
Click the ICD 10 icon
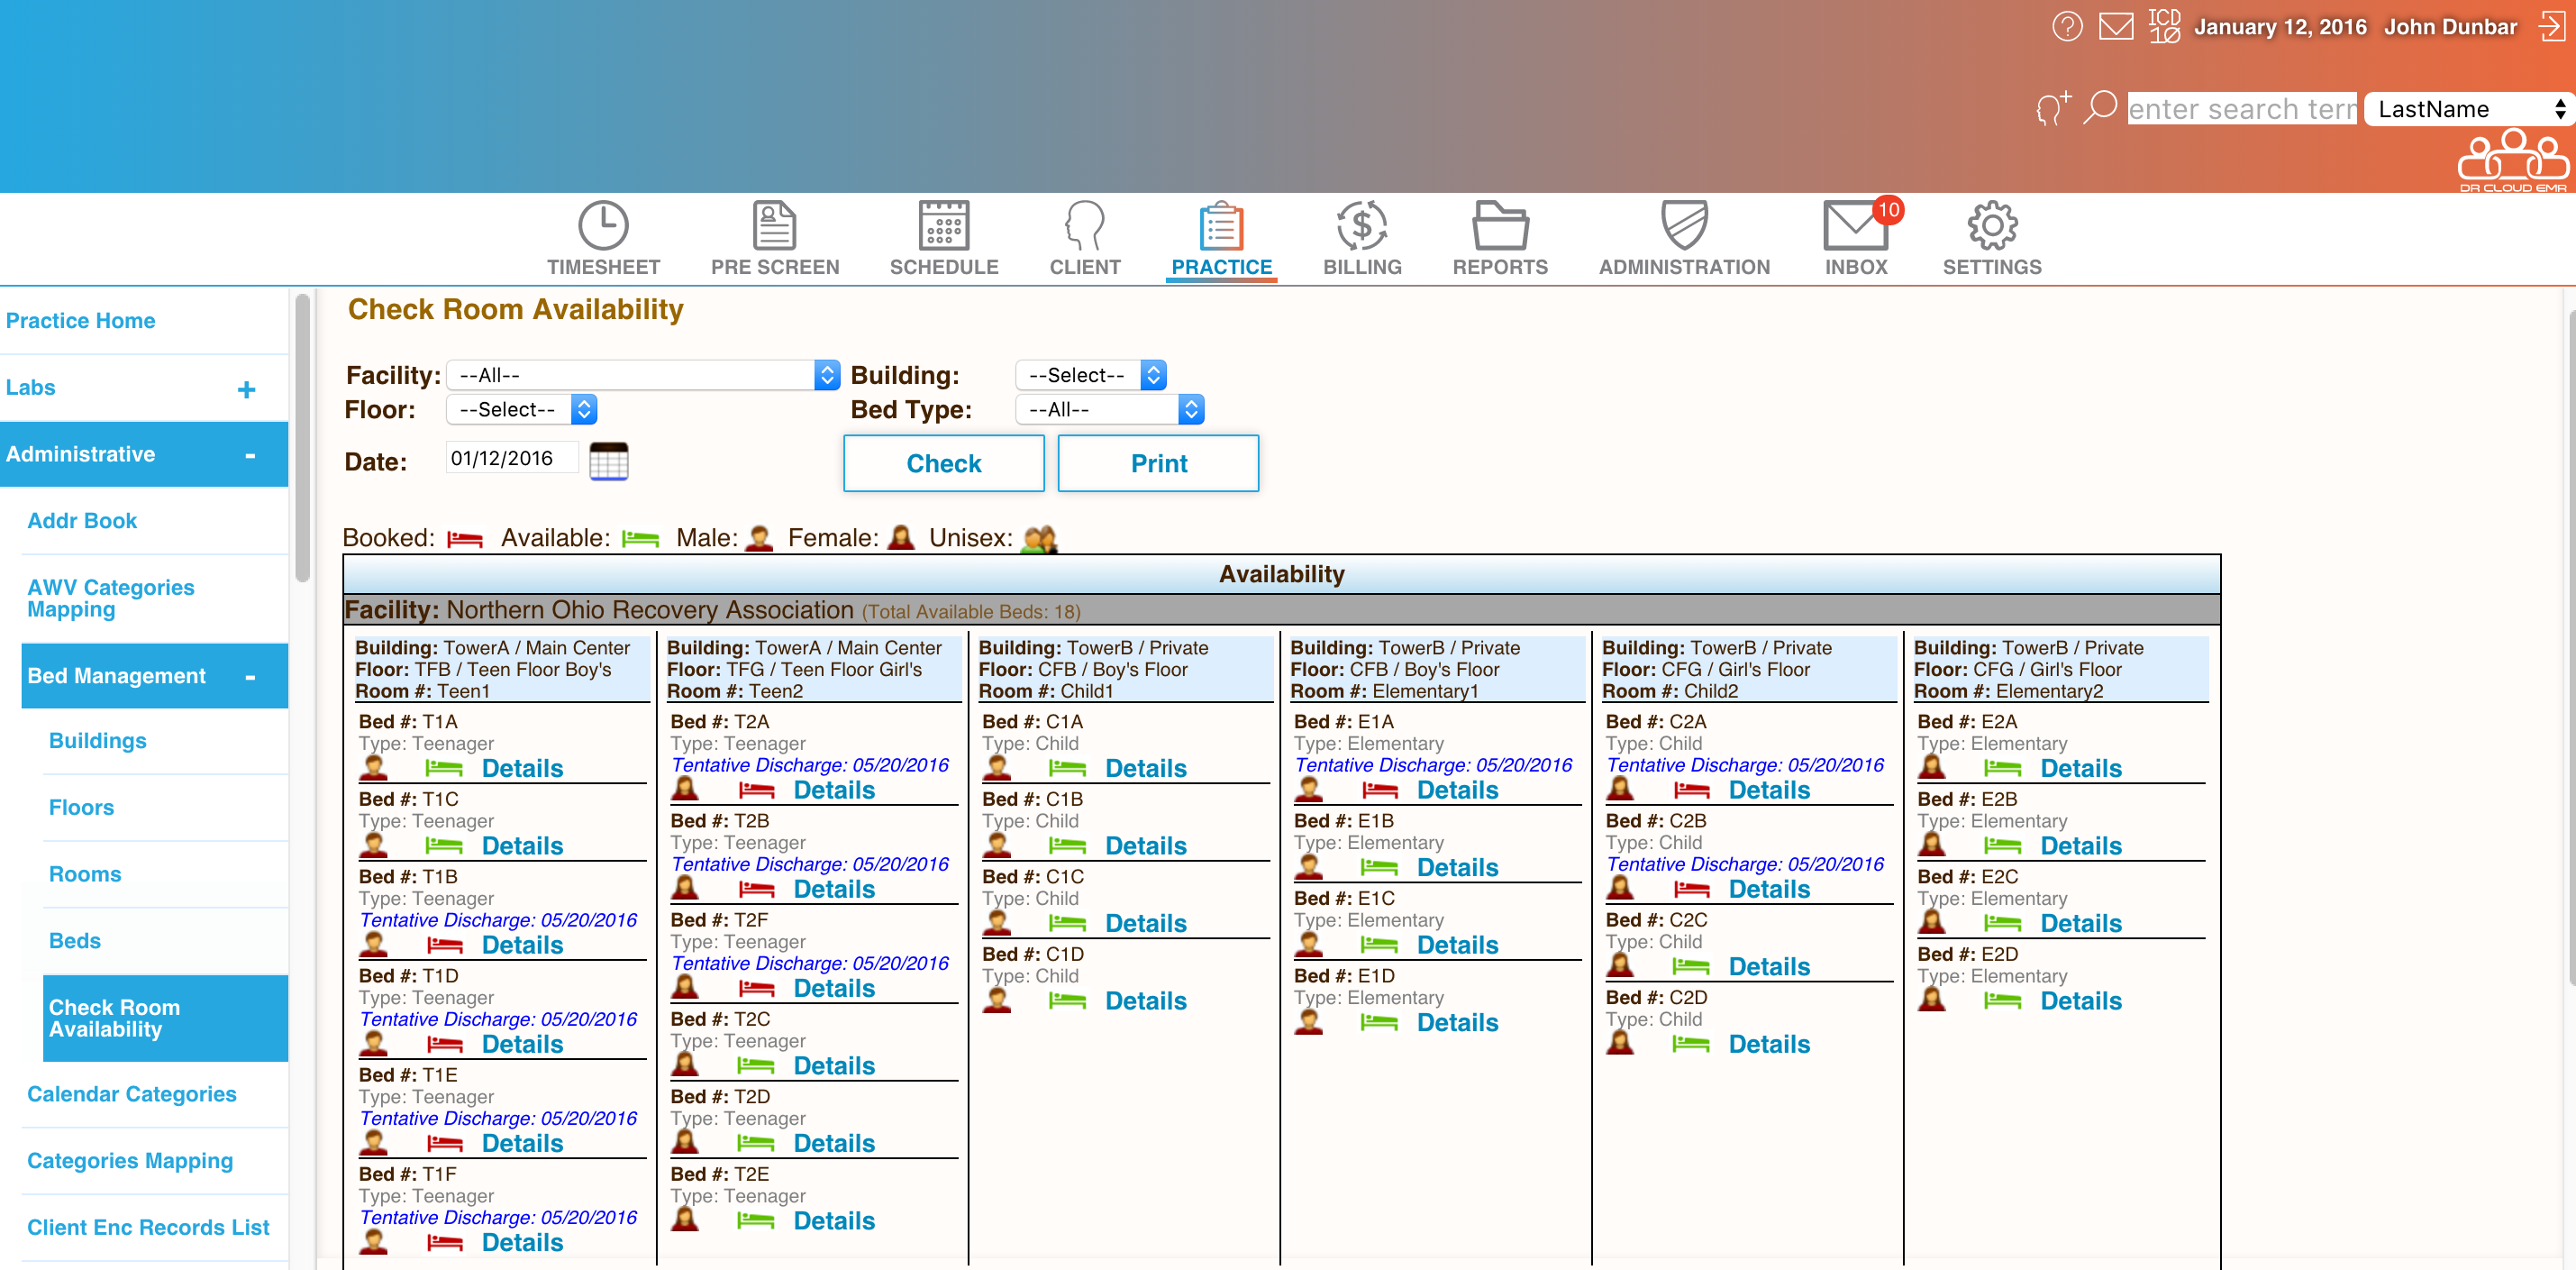[2163, 26]
